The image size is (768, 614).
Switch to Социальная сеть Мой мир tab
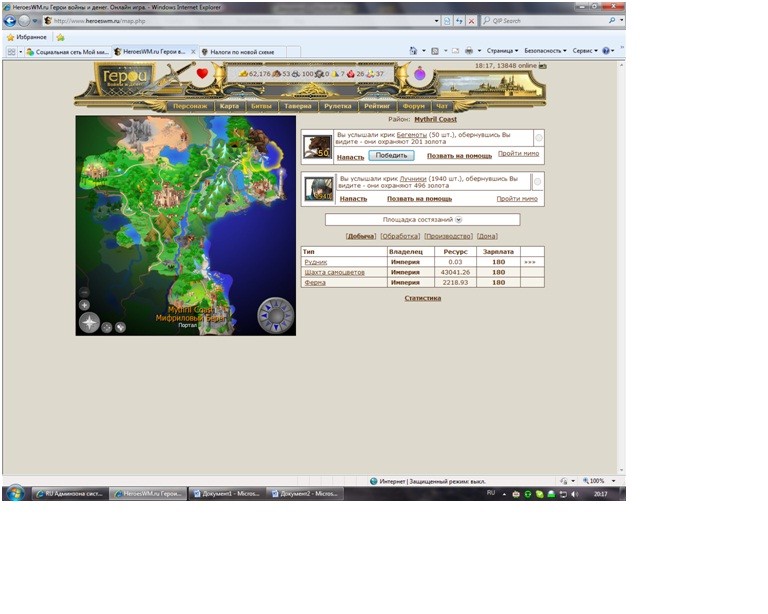click(x=68, y=51)
